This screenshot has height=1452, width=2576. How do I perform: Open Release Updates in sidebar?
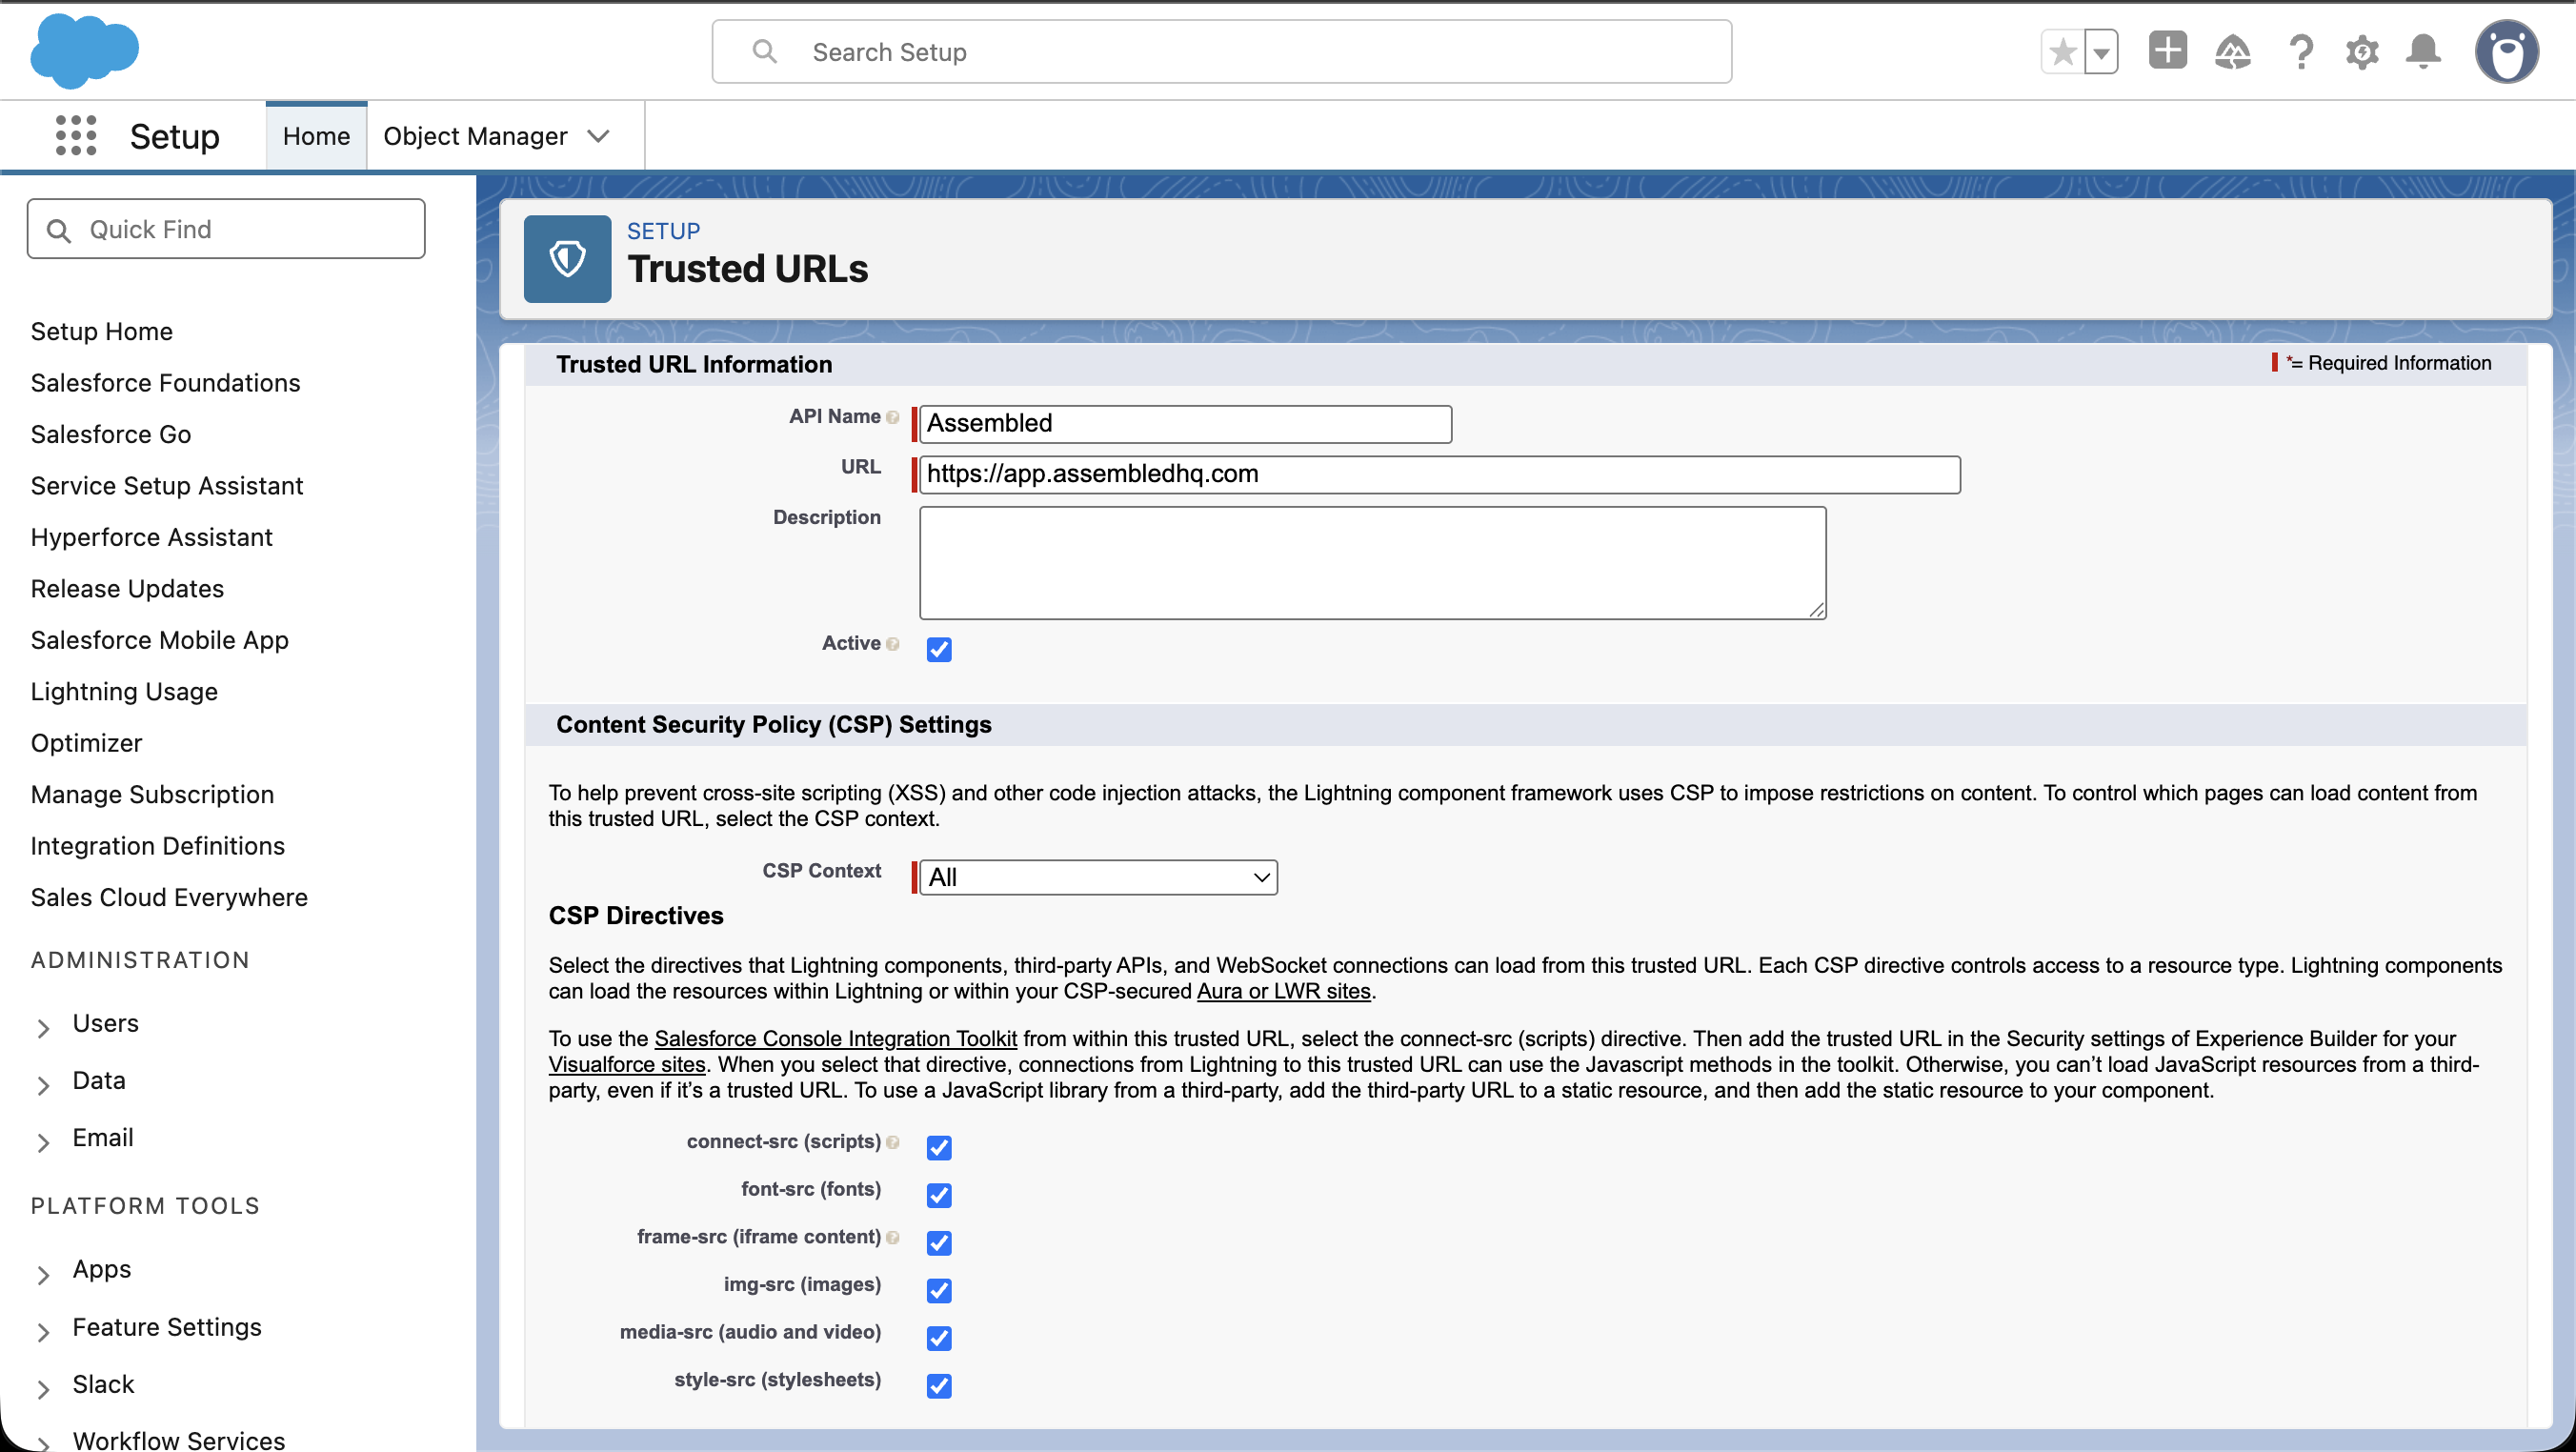tap(127, 588)
